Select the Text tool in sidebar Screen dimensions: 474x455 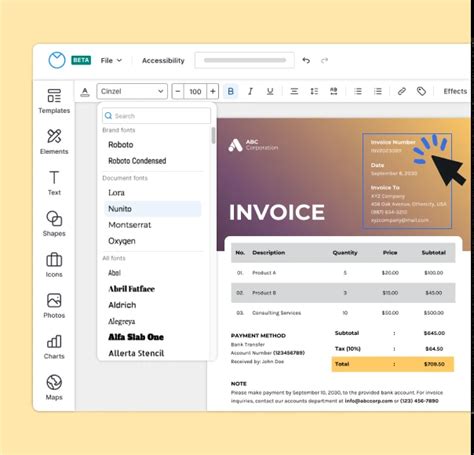tap(54, 183)
